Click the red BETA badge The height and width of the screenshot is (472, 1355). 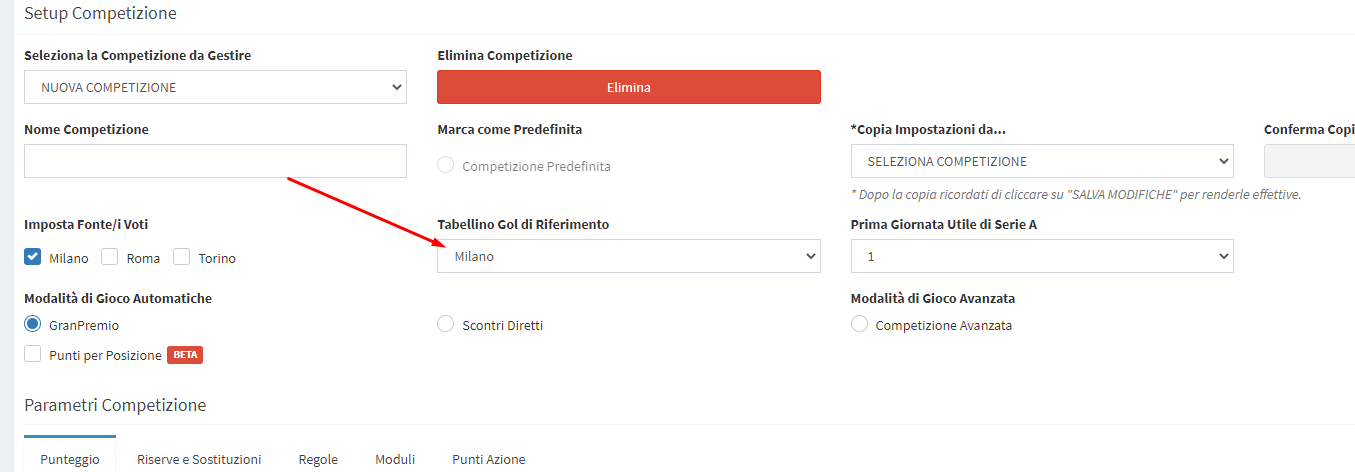click(185, 355)
